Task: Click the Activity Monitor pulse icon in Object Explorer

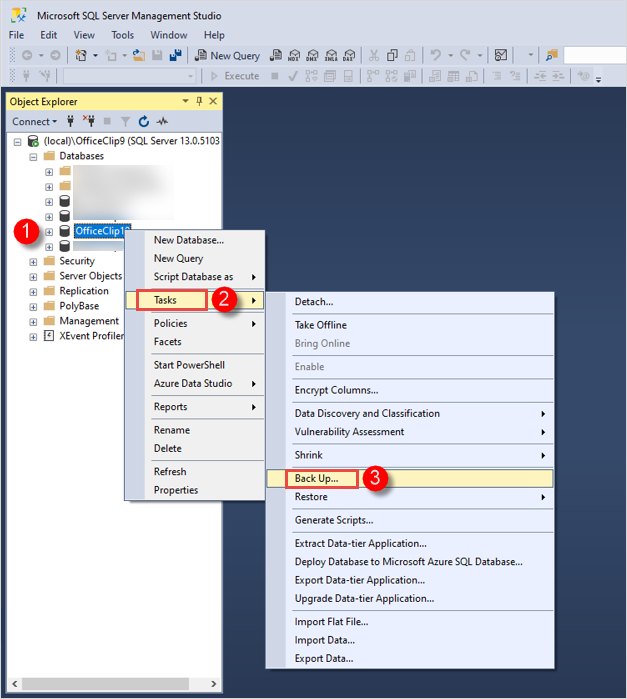Action: tap(162, 121)
